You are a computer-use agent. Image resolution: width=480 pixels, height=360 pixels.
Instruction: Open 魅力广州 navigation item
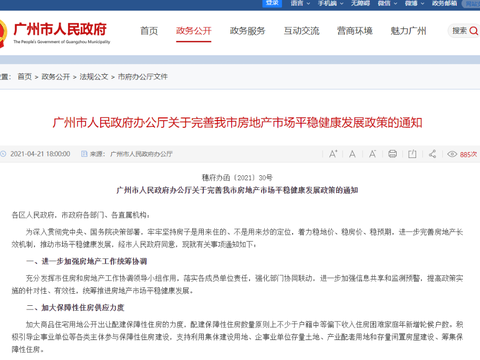coord(408,31)
